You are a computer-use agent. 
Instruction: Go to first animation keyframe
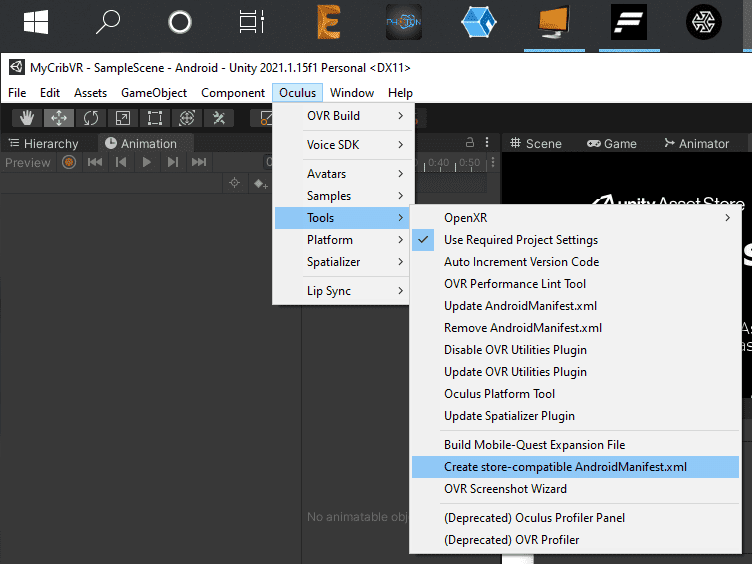[x=95, y=163]
